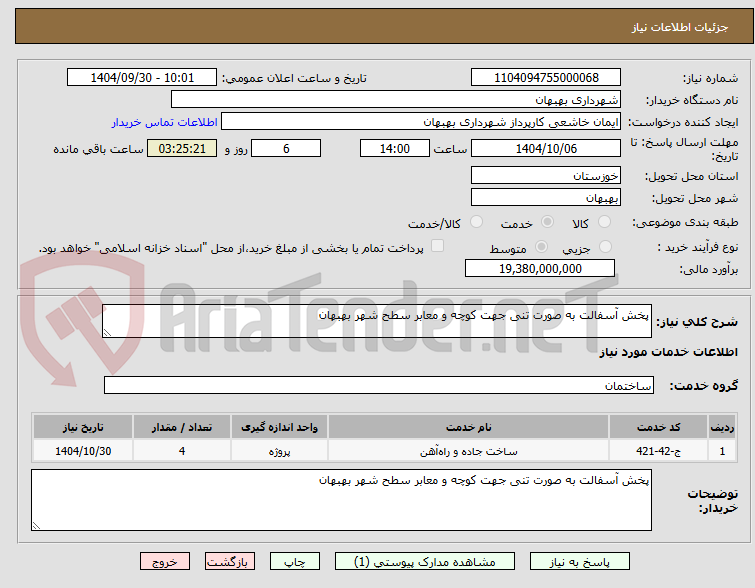Viewport: 755px width, 588px height.
Task: Click the کد خدمت column header
Action: [x=658, y=427]
